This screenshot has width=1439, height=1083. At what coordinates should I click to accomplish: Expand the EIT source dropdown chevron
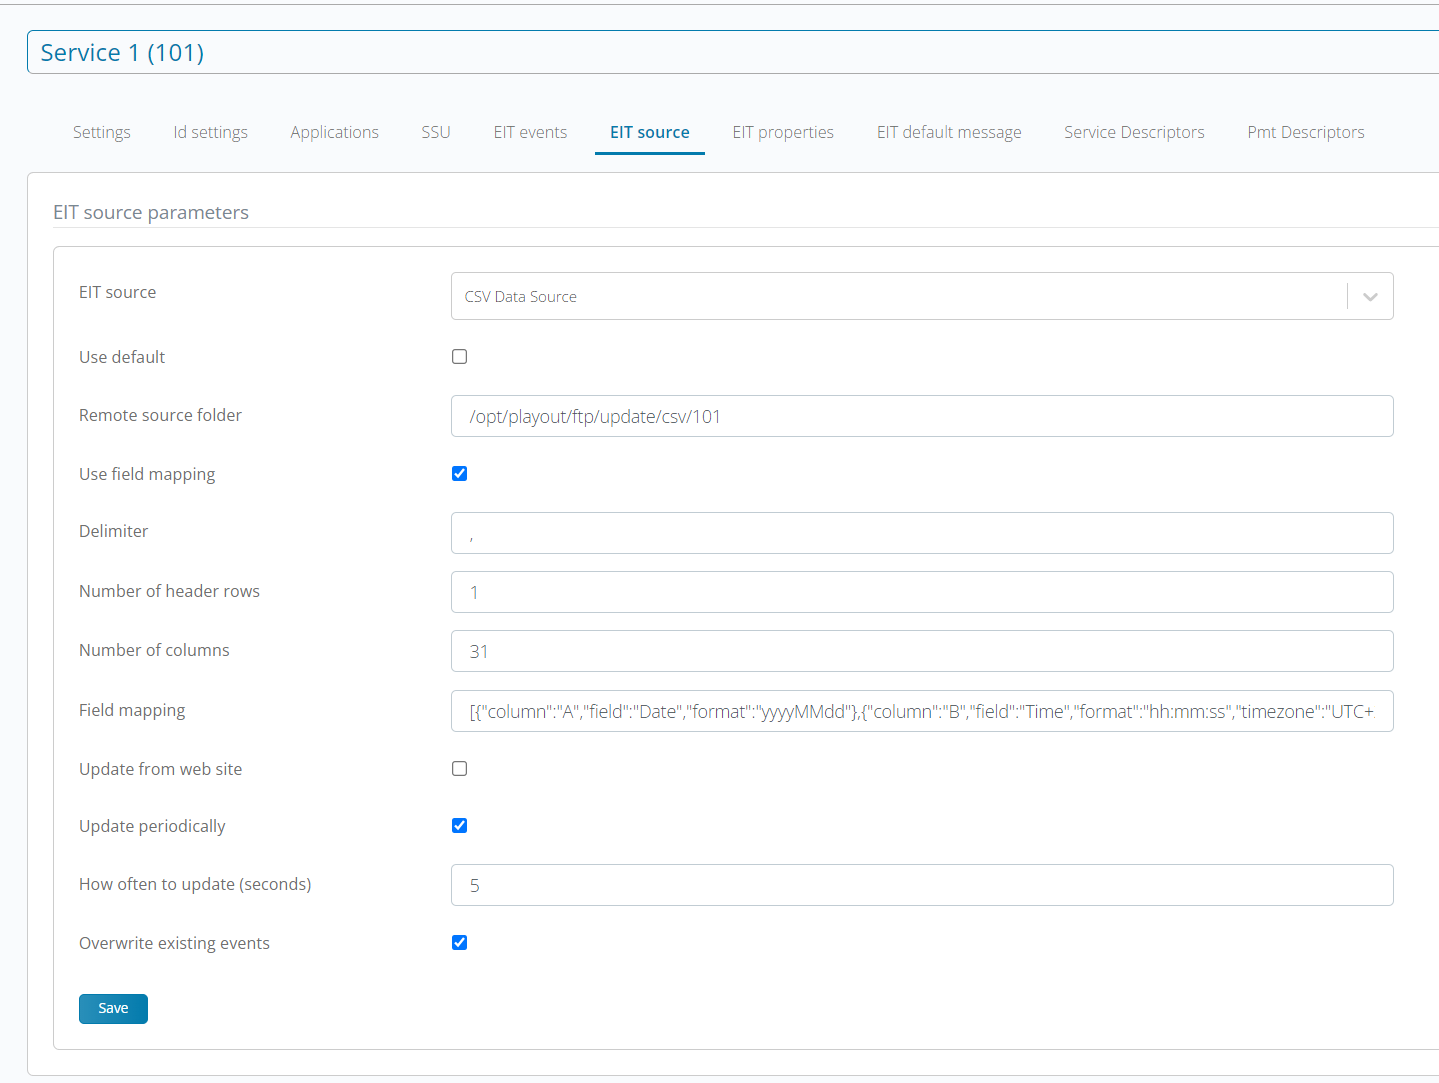click(1370, 297)
